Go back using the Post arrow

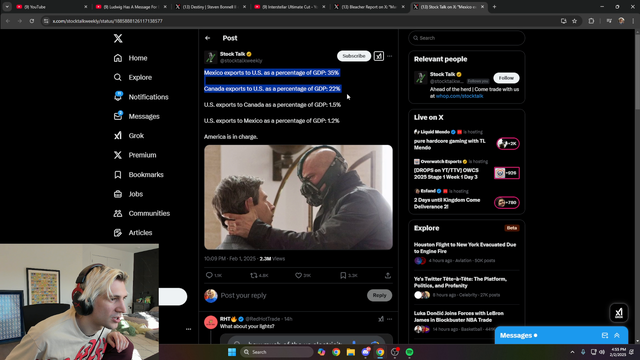coord(208,38)
